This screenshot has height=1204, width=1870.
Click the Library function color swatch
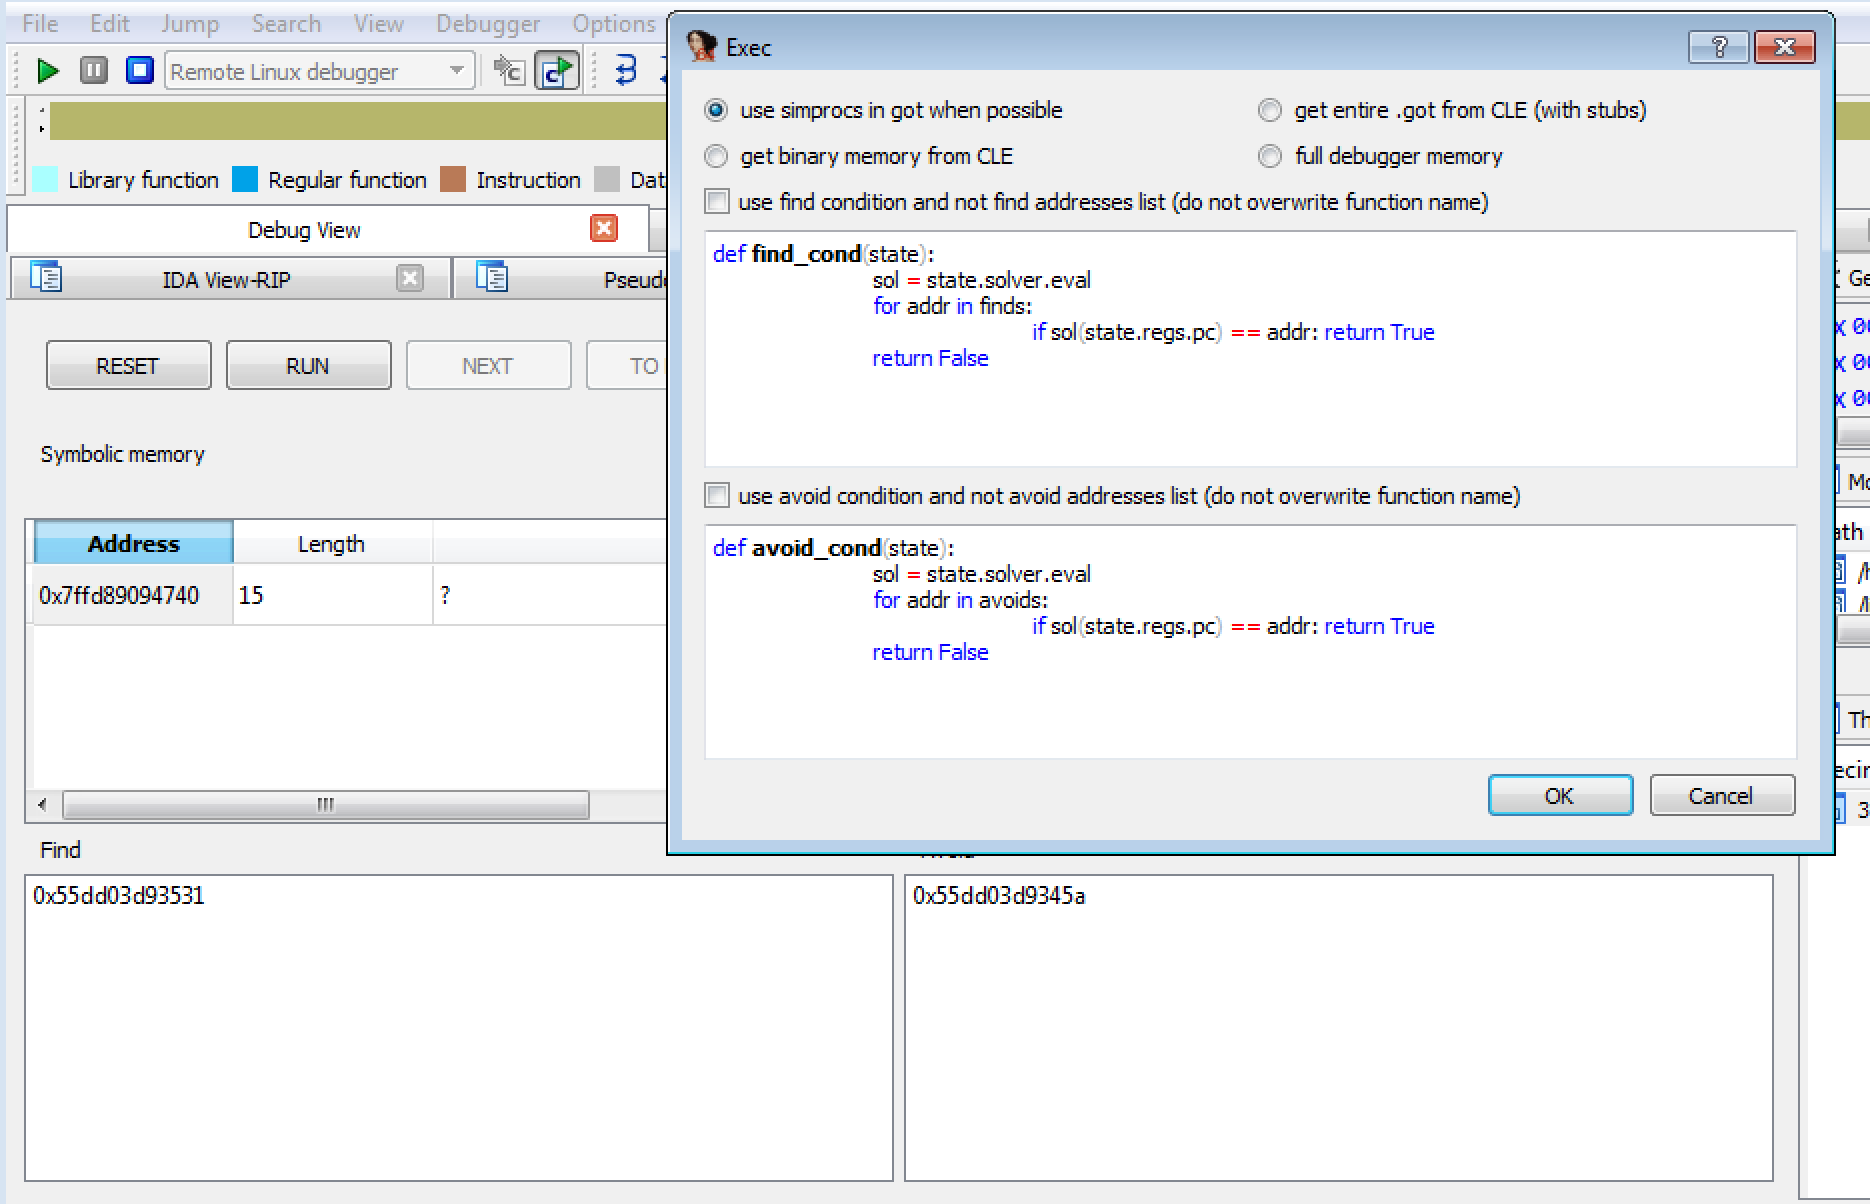coord(45,180)
